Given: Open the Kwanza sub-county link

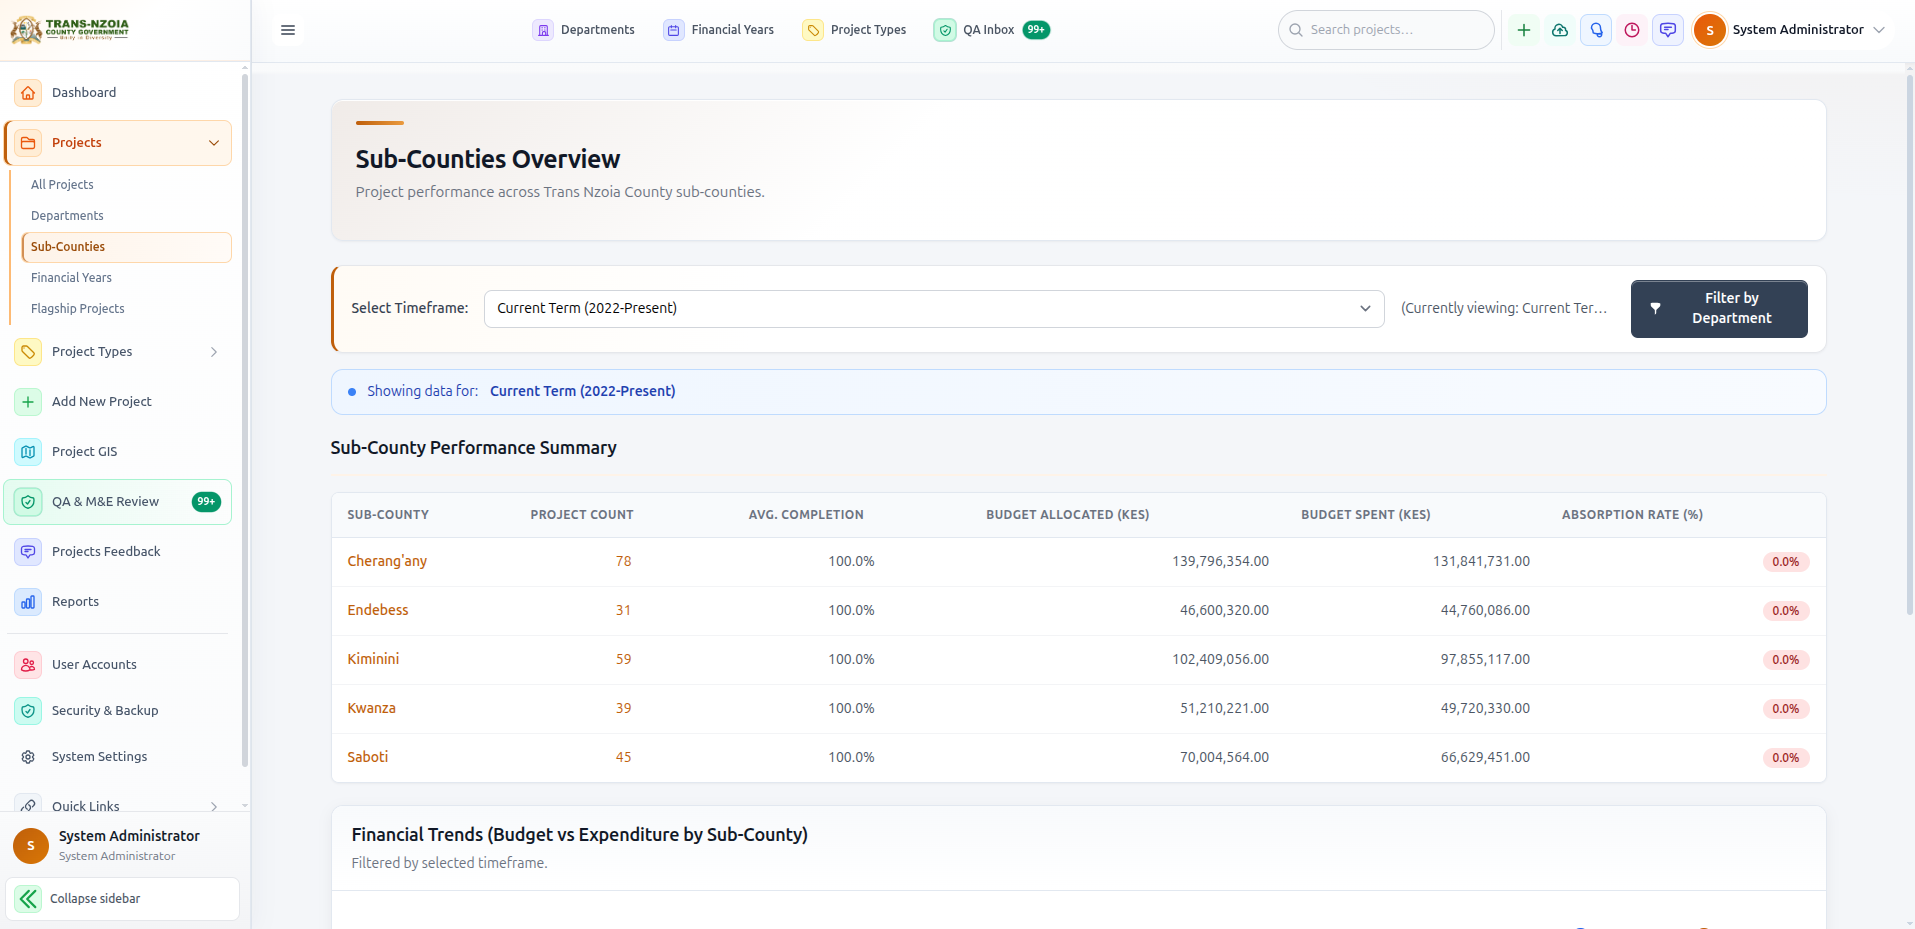Looking at the screenshot, I should pyautogui.click(x=371, y=709).
